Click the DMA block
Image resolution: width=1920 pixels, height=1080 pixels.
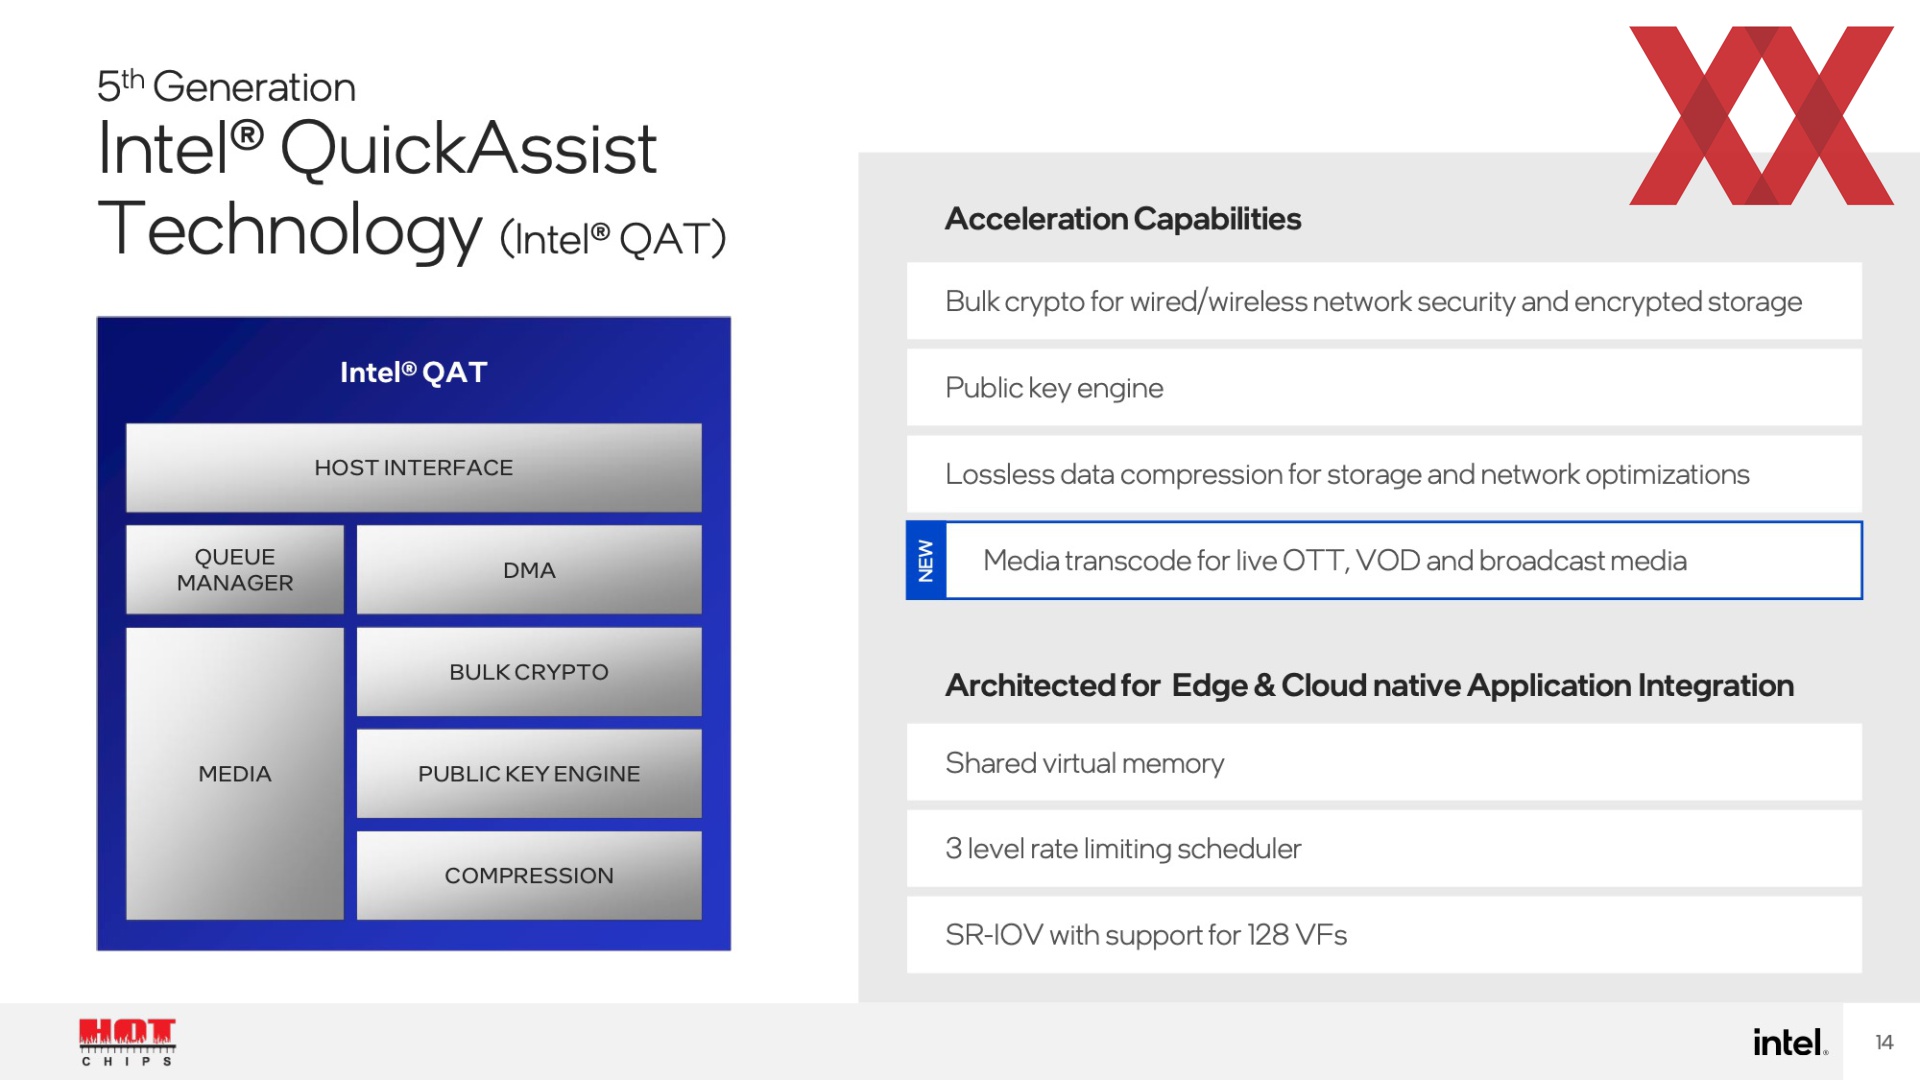pyautogui.click(x=529, y=569)
